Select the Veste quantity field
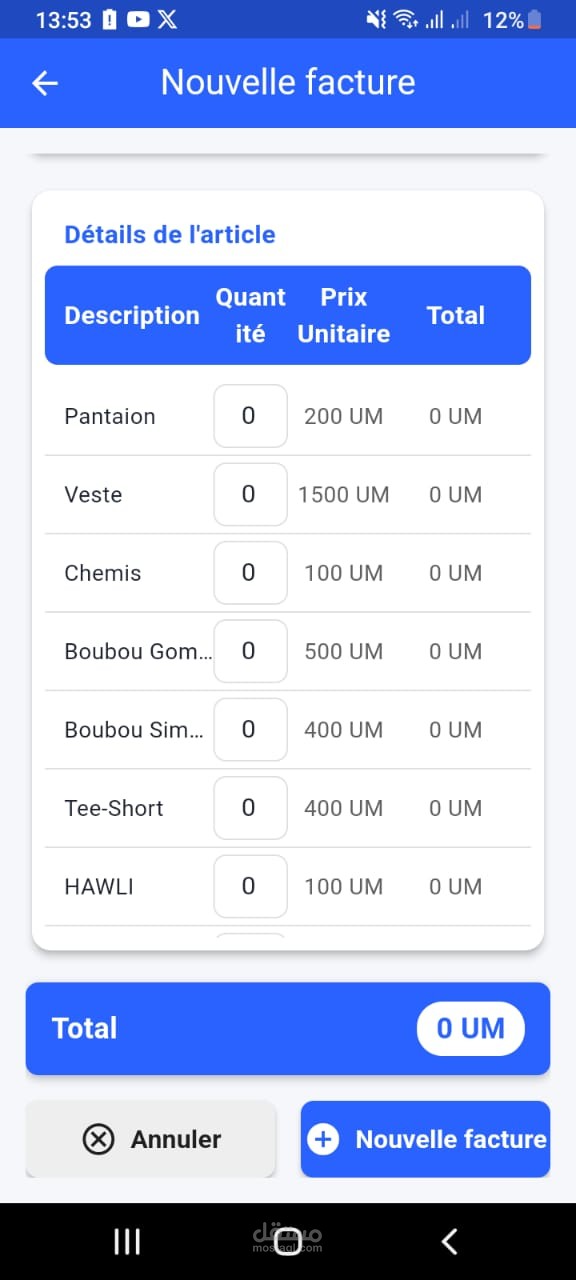This screenshot has height=1280, width=576. [x=250, y=494]
